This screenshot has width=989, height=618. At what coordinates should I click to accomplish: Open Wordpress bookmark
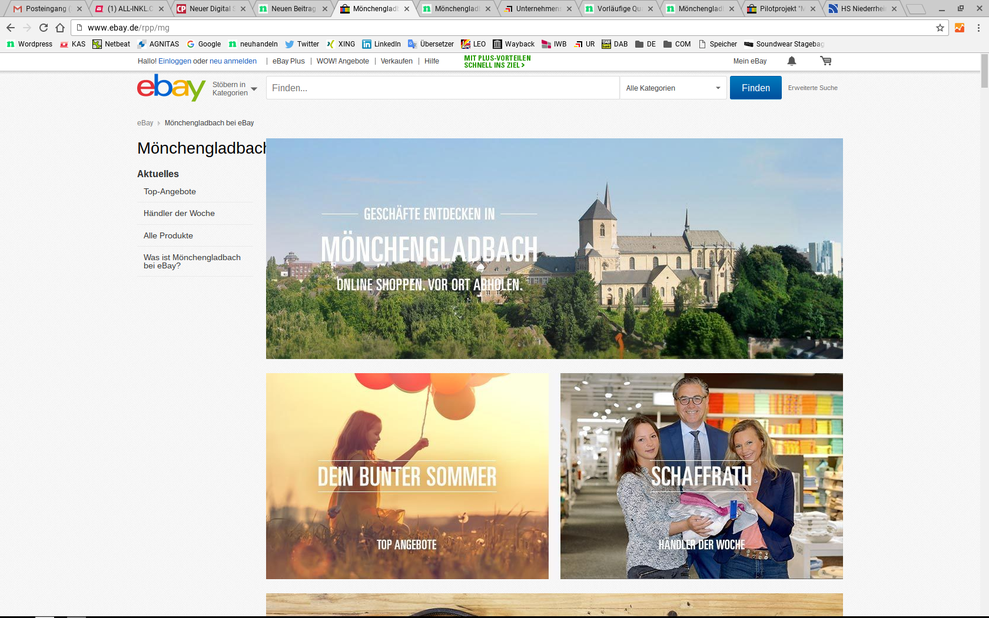point(30,44)
